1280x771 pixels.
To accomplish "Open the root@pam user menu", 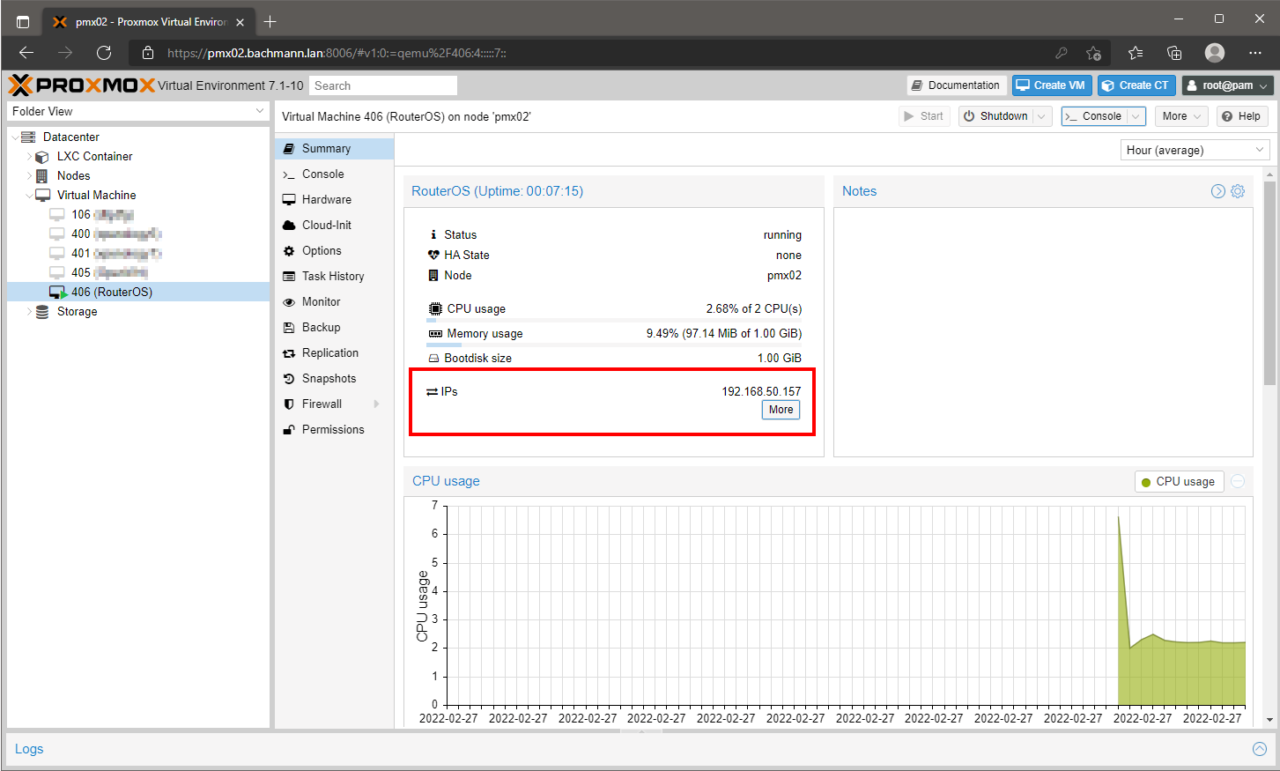I will coord(1228,85).
